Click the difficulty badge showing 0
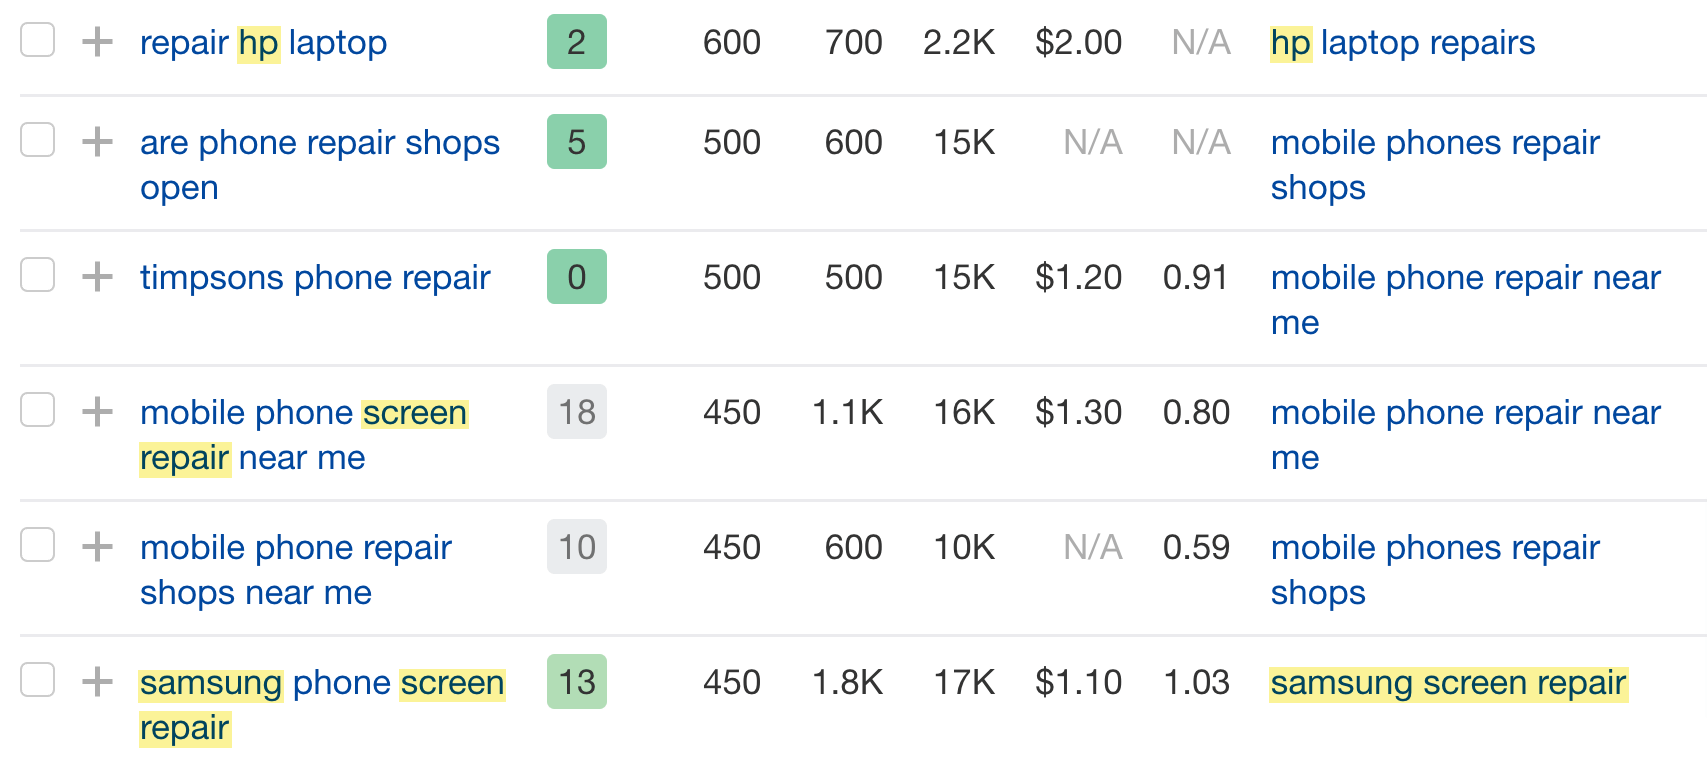 click(576, 277)
